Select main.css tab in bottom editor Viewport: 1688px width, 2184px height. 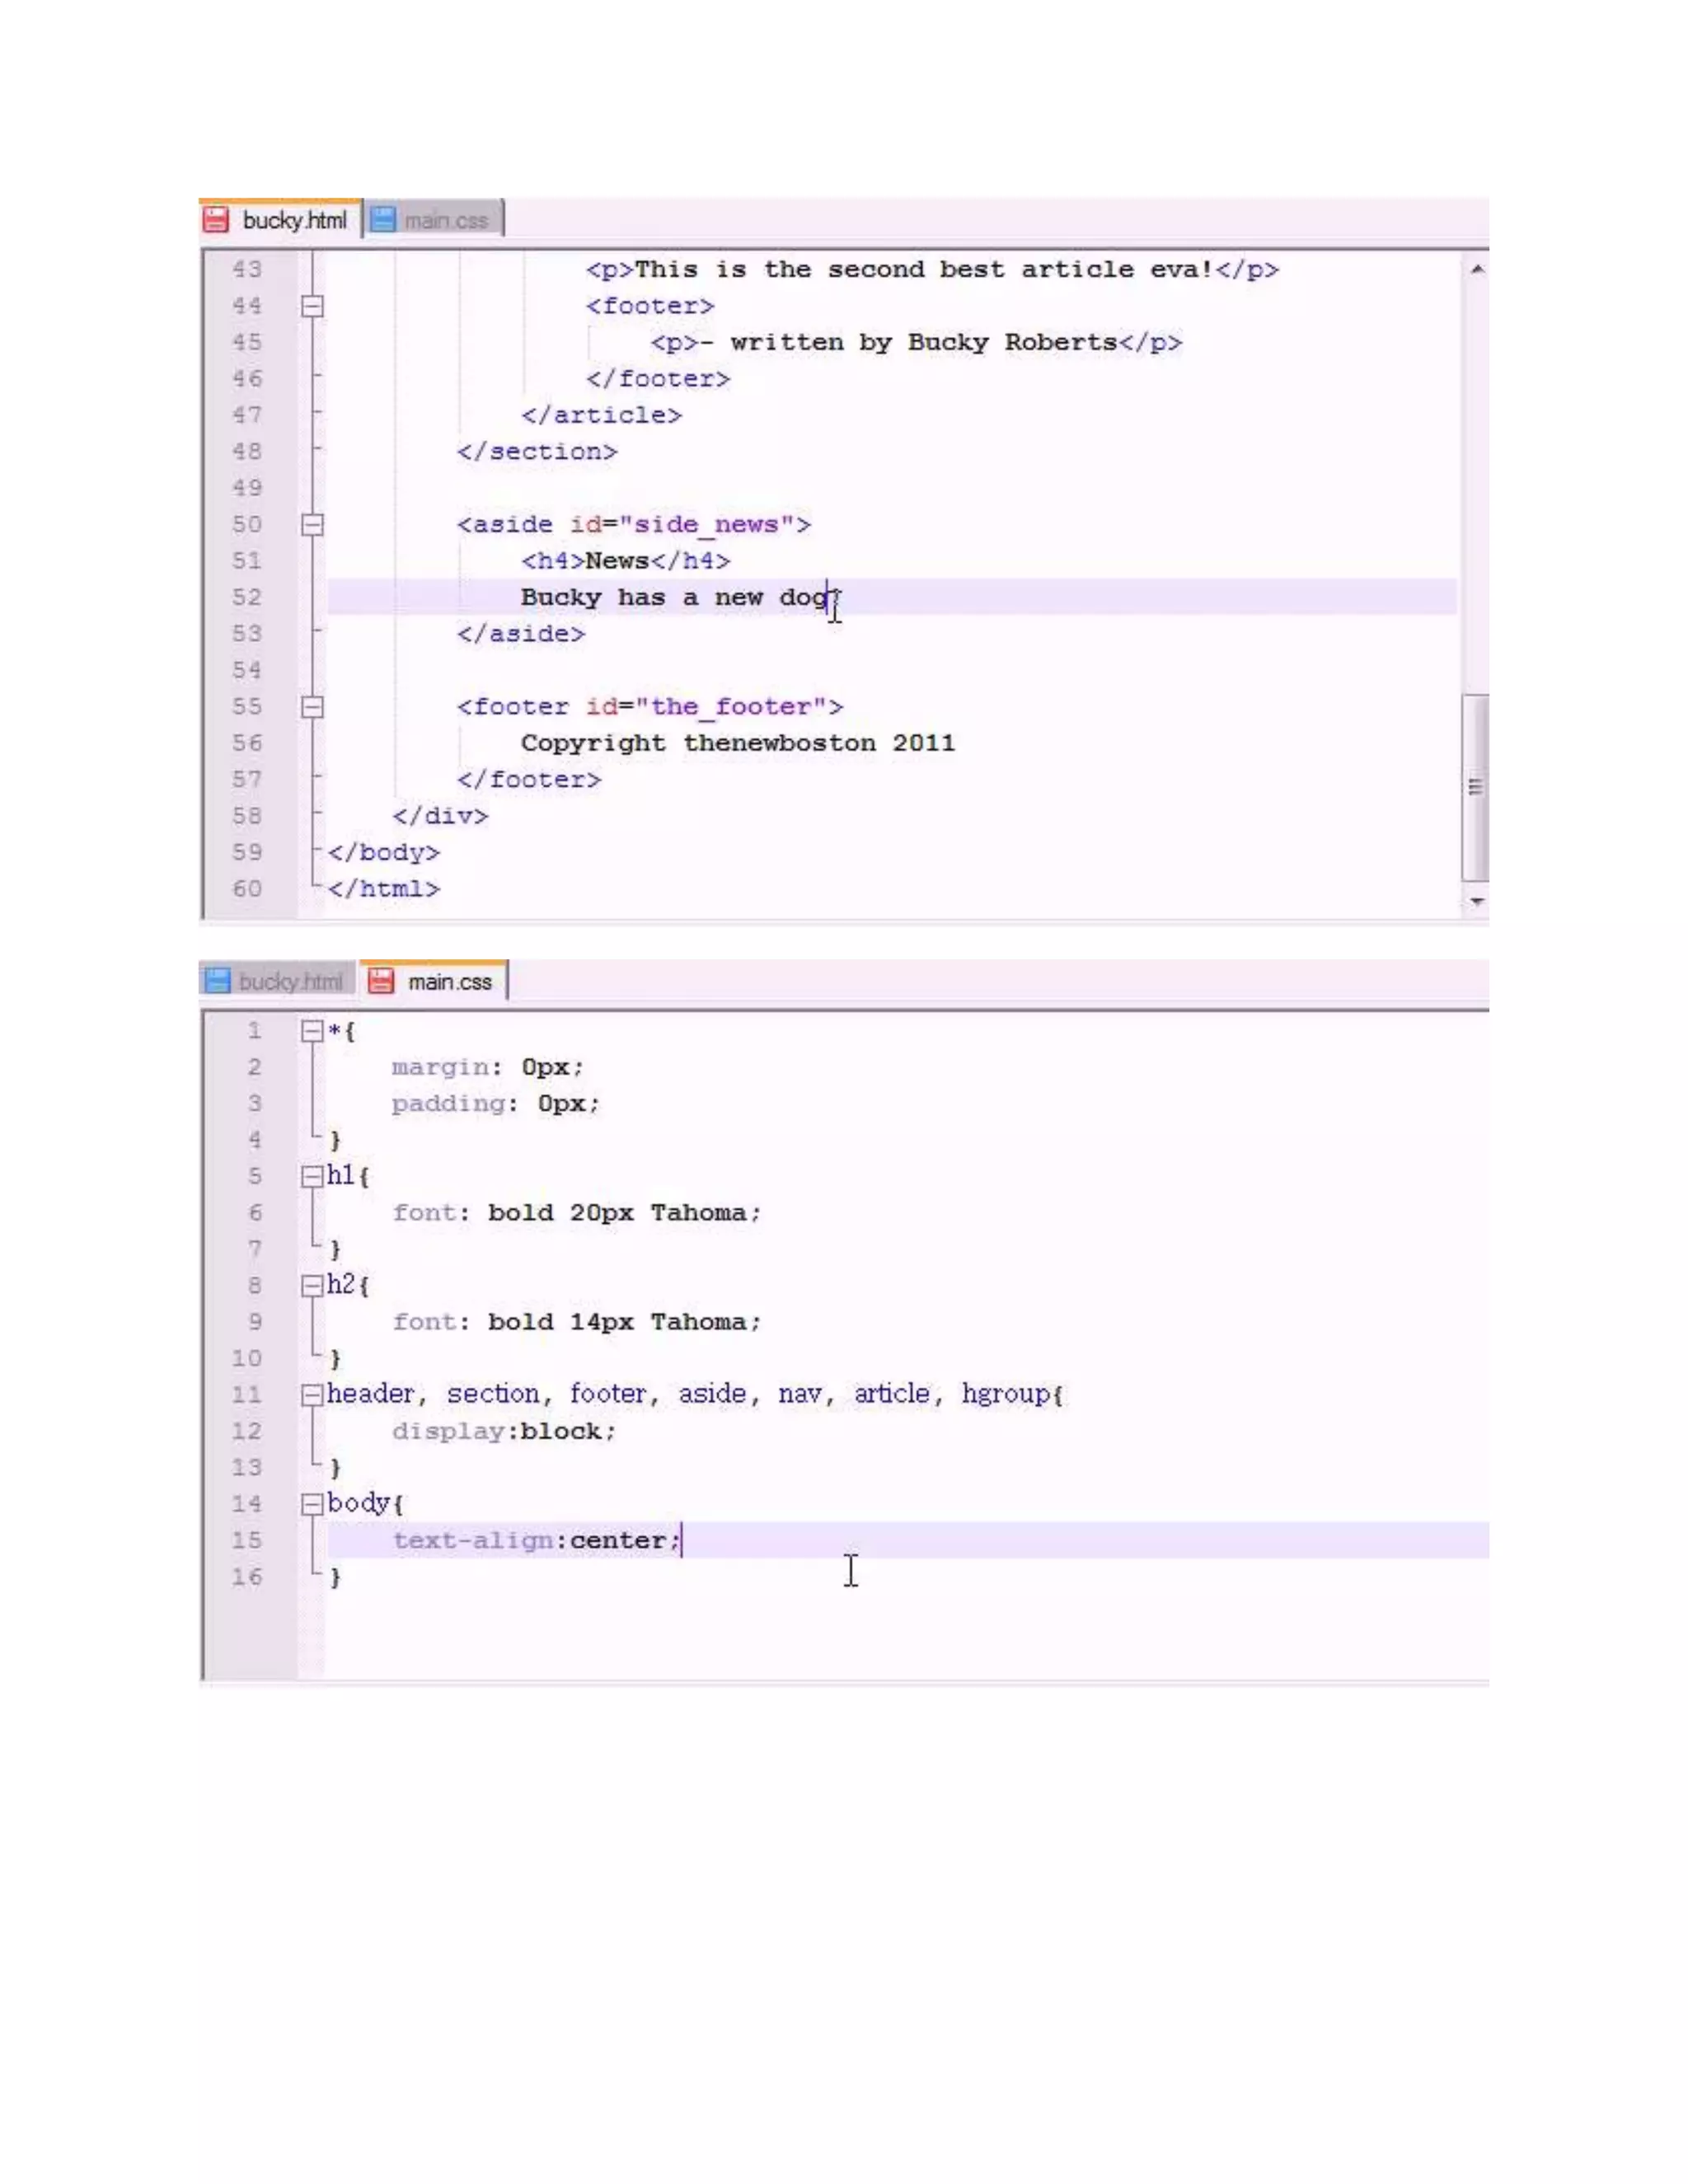(433, 981)
